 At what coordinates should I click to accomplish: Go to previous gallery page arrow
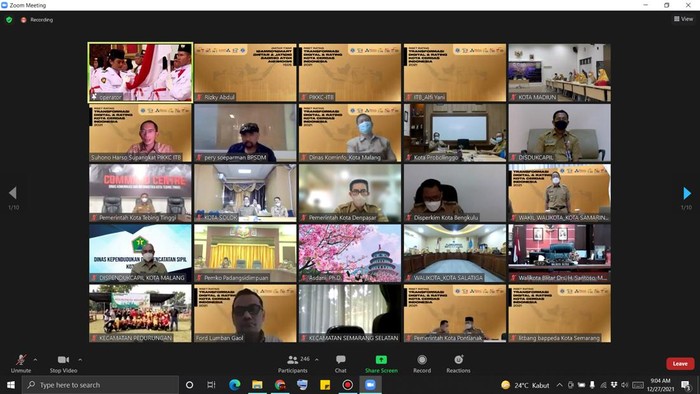point(12,193)
